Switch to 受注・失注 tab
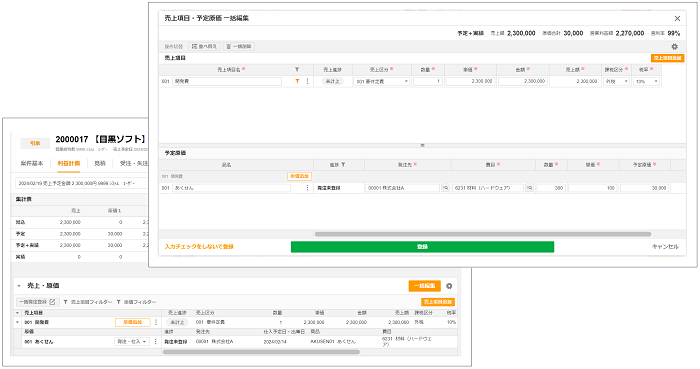The height and width of the screenshot is (369, 700). pyautogui.click(x=133, y=163)
